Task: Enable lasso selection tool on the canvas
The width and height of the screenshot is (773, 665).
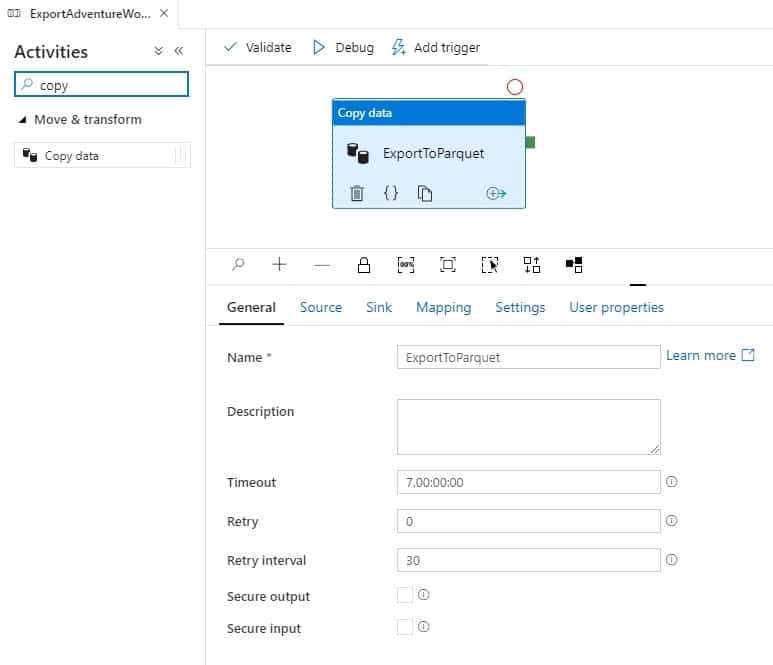Action: (490, 265)
